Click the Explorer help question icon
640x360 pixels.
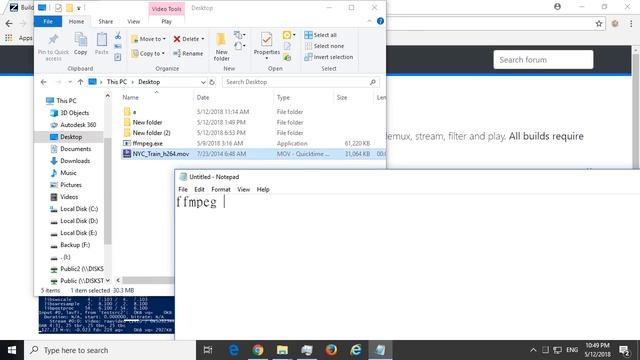point(380,21)
